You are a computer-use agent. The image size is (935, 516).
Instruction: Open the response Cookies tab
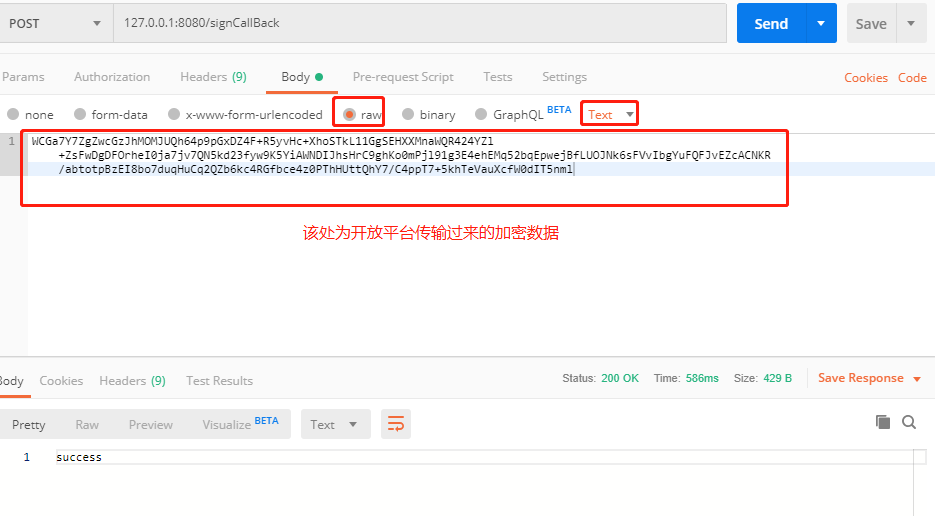coord(61,381)
